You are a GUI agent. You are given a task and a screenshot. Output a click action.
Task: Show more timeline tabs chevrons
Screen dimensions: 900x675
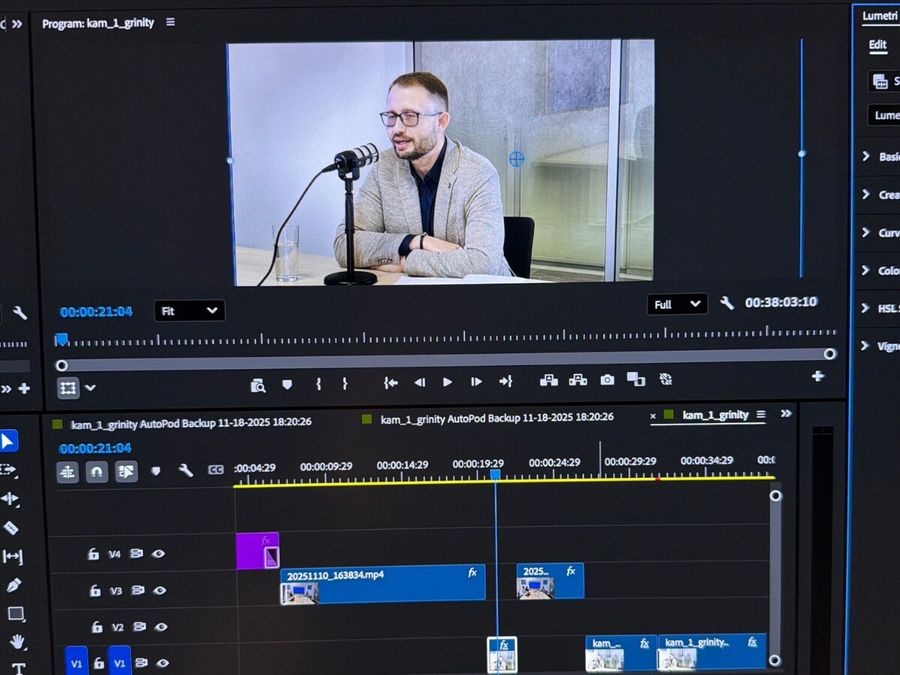pyautogui.click(x=786, y=413)
